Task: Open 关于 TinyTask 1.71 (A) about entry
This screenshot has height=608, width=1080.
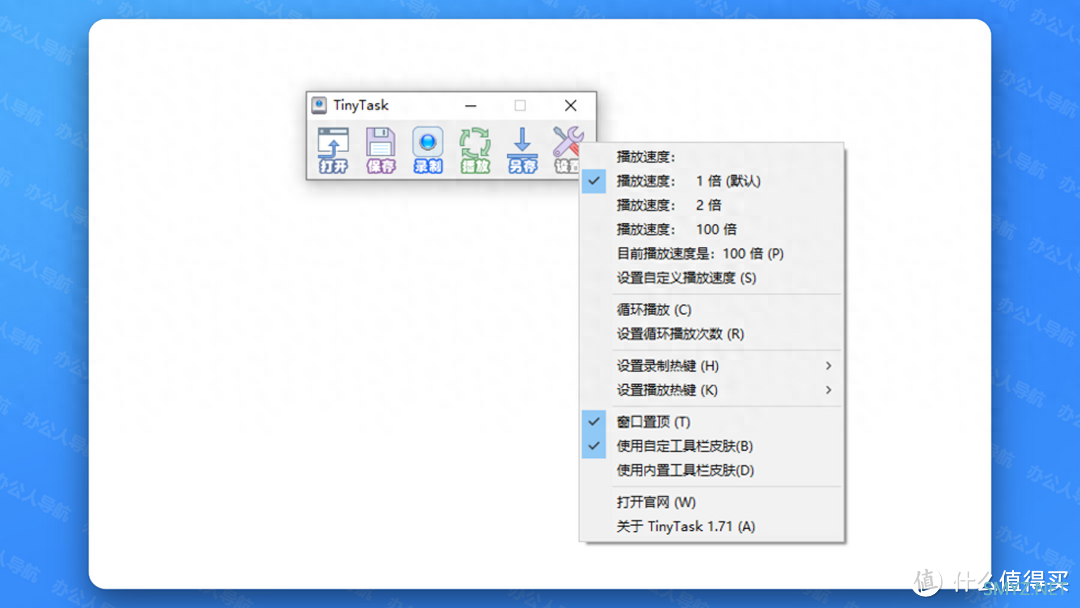Action: click(712, 526)
